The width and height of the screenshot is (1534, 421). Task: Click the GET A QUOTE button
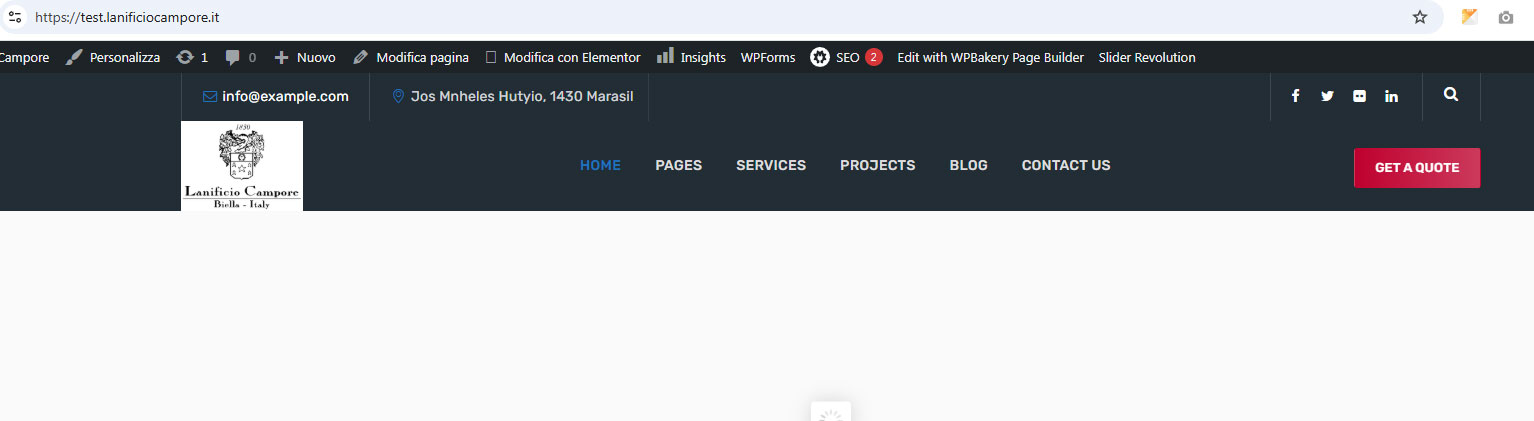click(x=1416, y=168)
